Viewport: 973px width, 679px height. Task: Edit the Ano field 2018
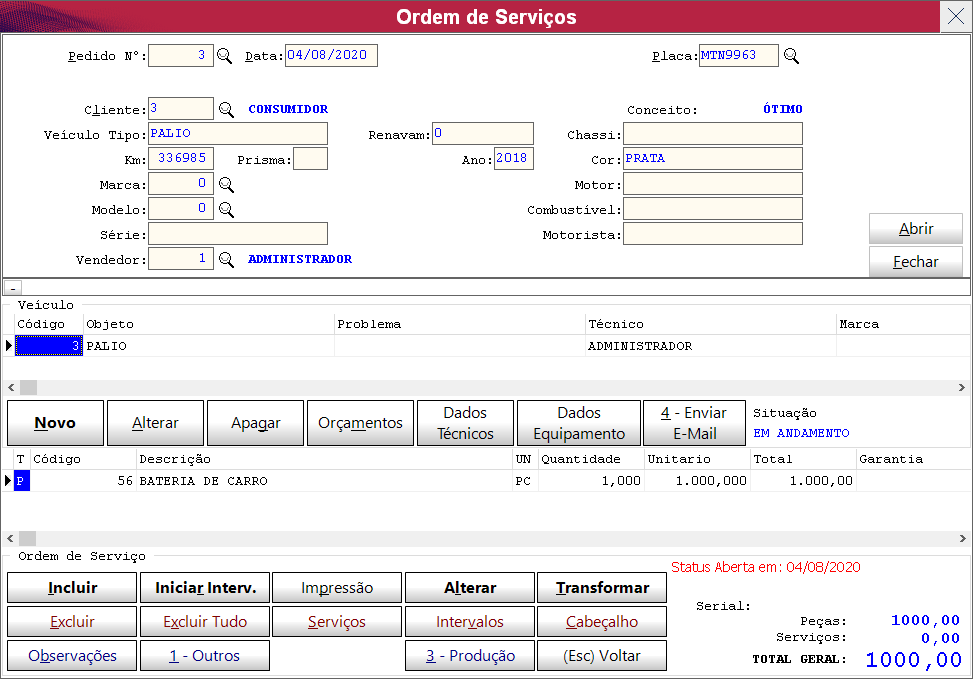coord(514,158)
